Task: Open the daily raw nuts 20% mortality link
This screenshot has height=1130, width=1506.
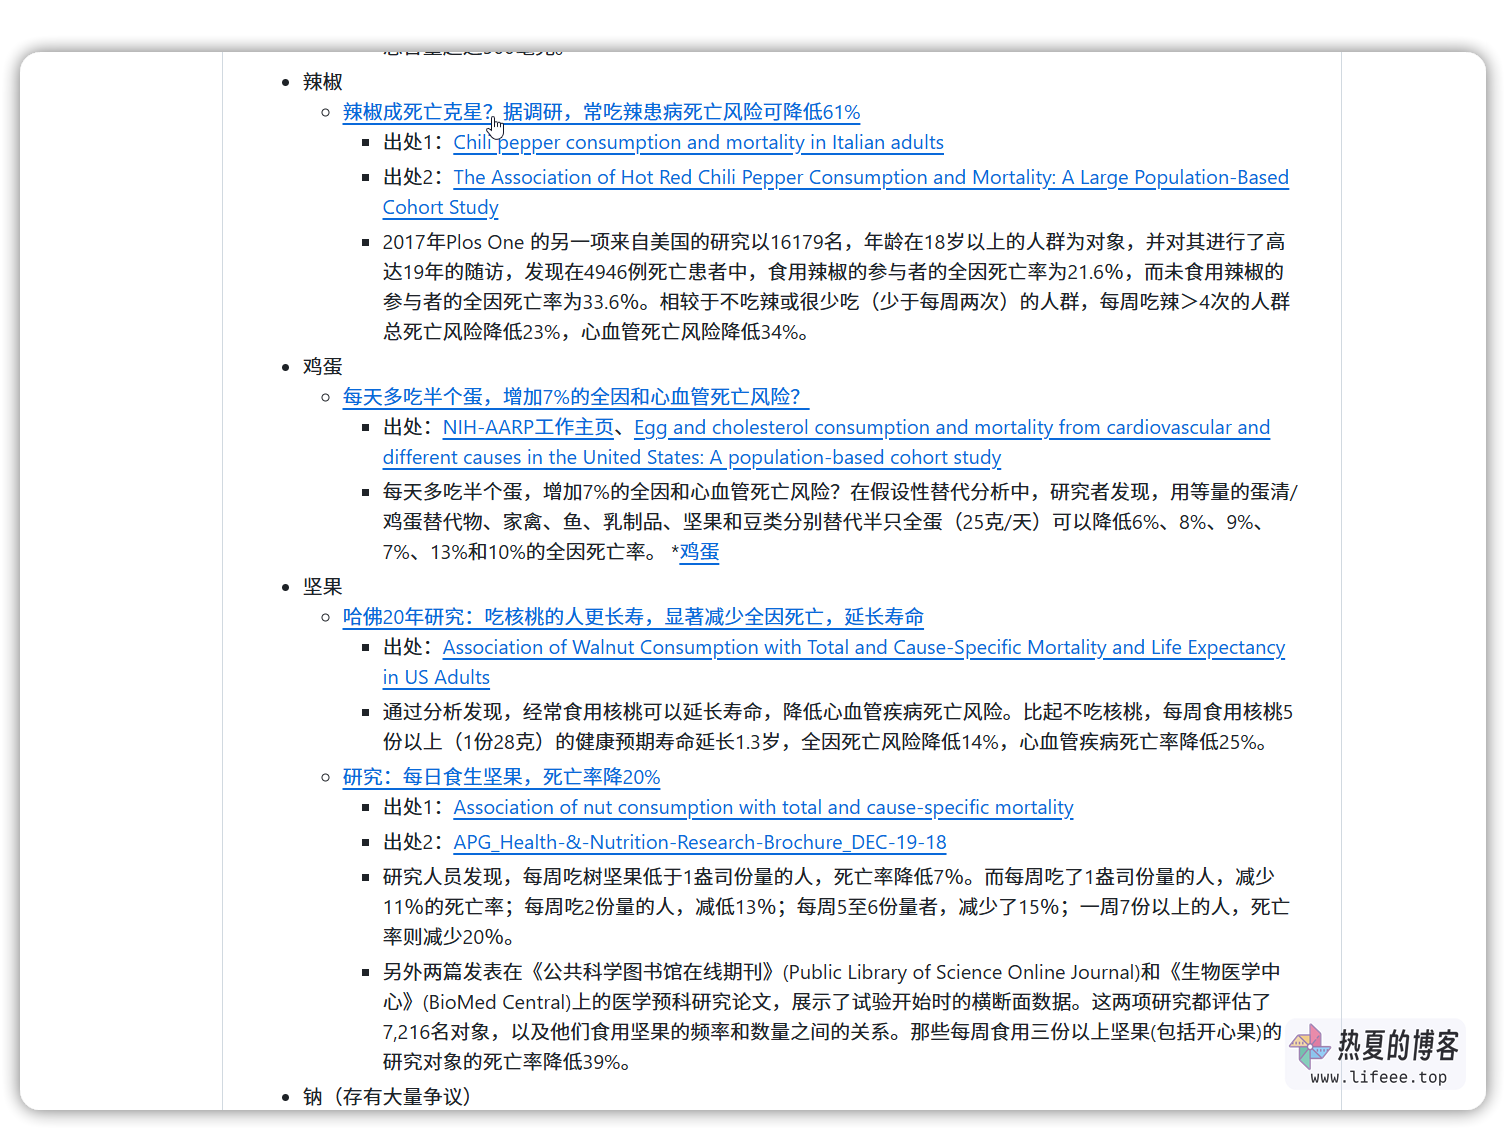Action: point(501,777)
